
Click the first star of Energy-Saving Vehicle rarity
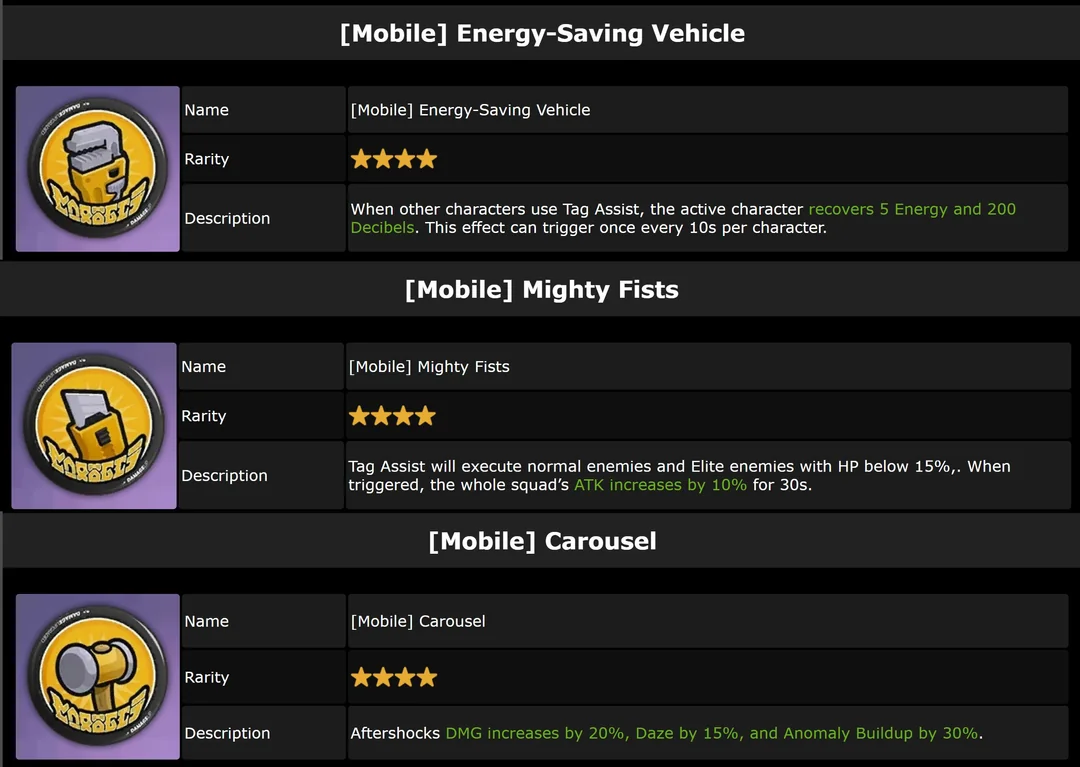(x=361, y=159)
